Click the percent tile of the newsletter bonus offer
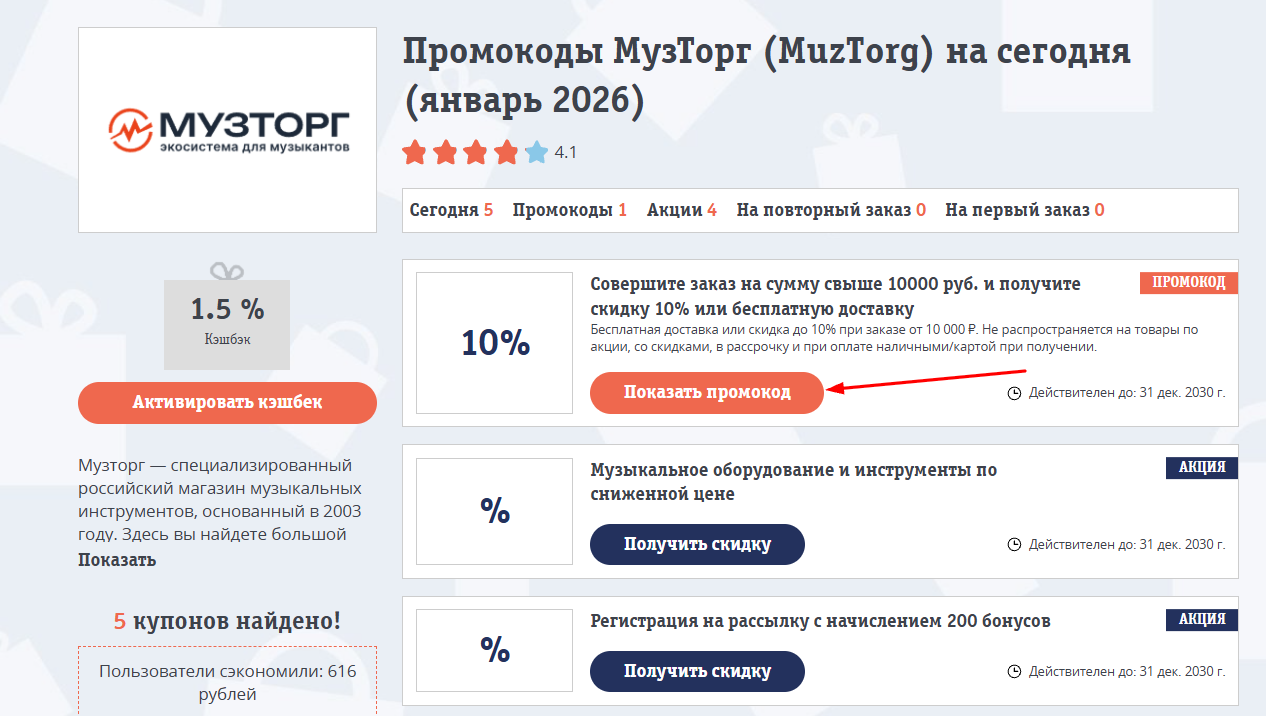 click(493, 650)
